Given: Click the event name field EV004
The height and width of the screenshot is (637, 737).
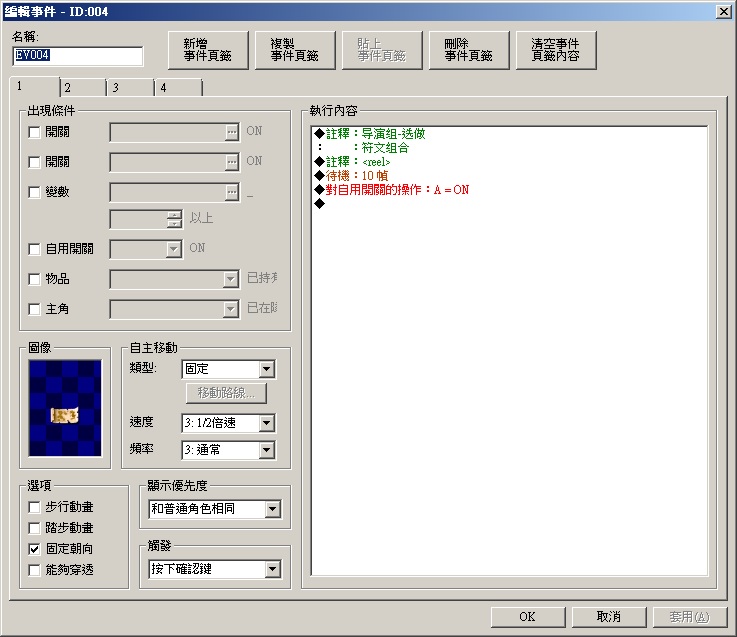Looking at the screenshot, I should pyautogui.click(x=78, y=56).
